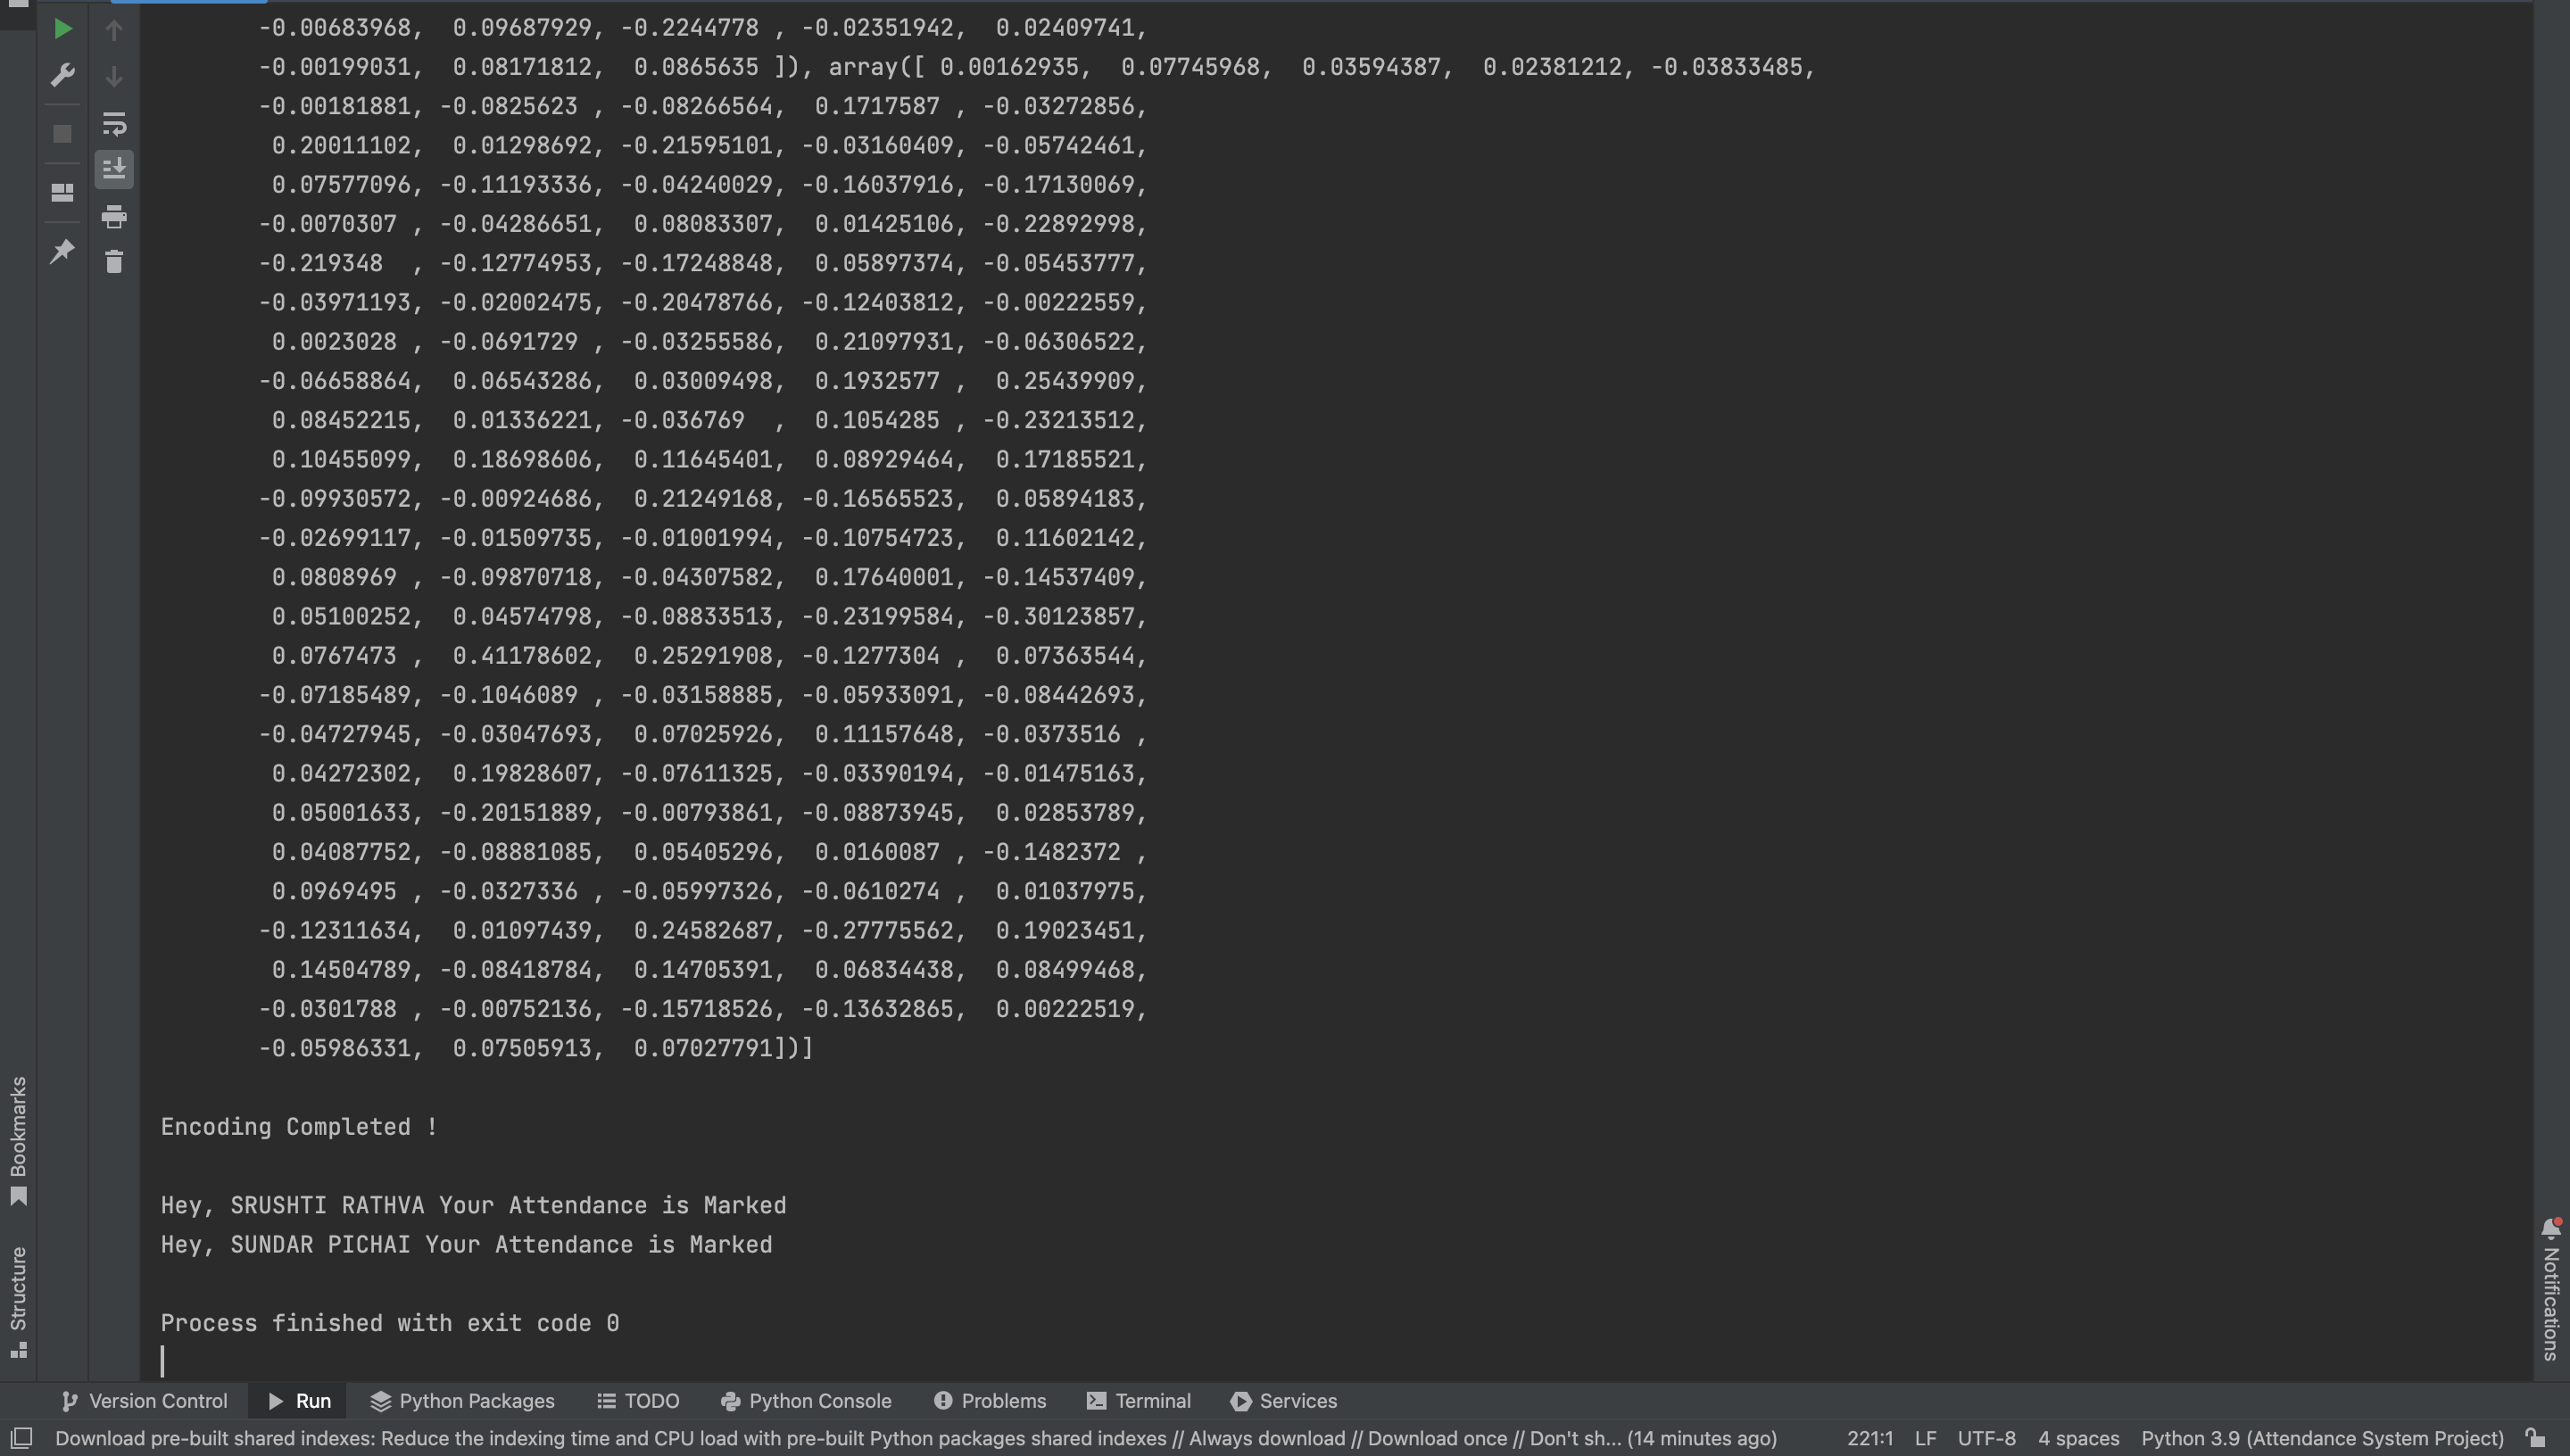Open the Python 3.9 interpreter selector
This screenshot has width=2570, height=1456.
[x=2321, y=1438]
